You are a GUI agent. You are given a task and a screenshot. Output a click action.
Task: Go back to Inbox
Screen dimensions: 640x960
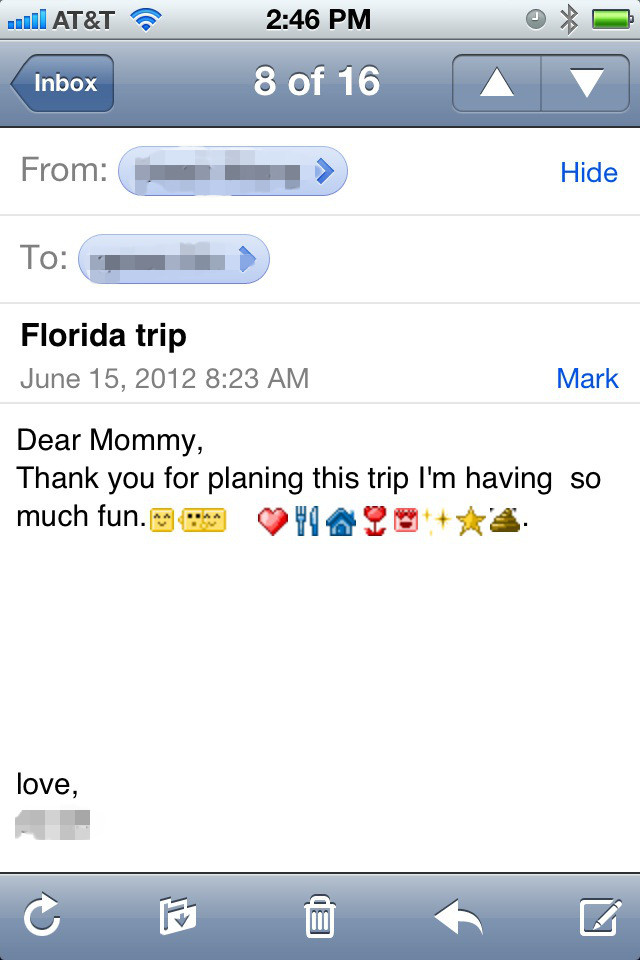tap(63, 83)
